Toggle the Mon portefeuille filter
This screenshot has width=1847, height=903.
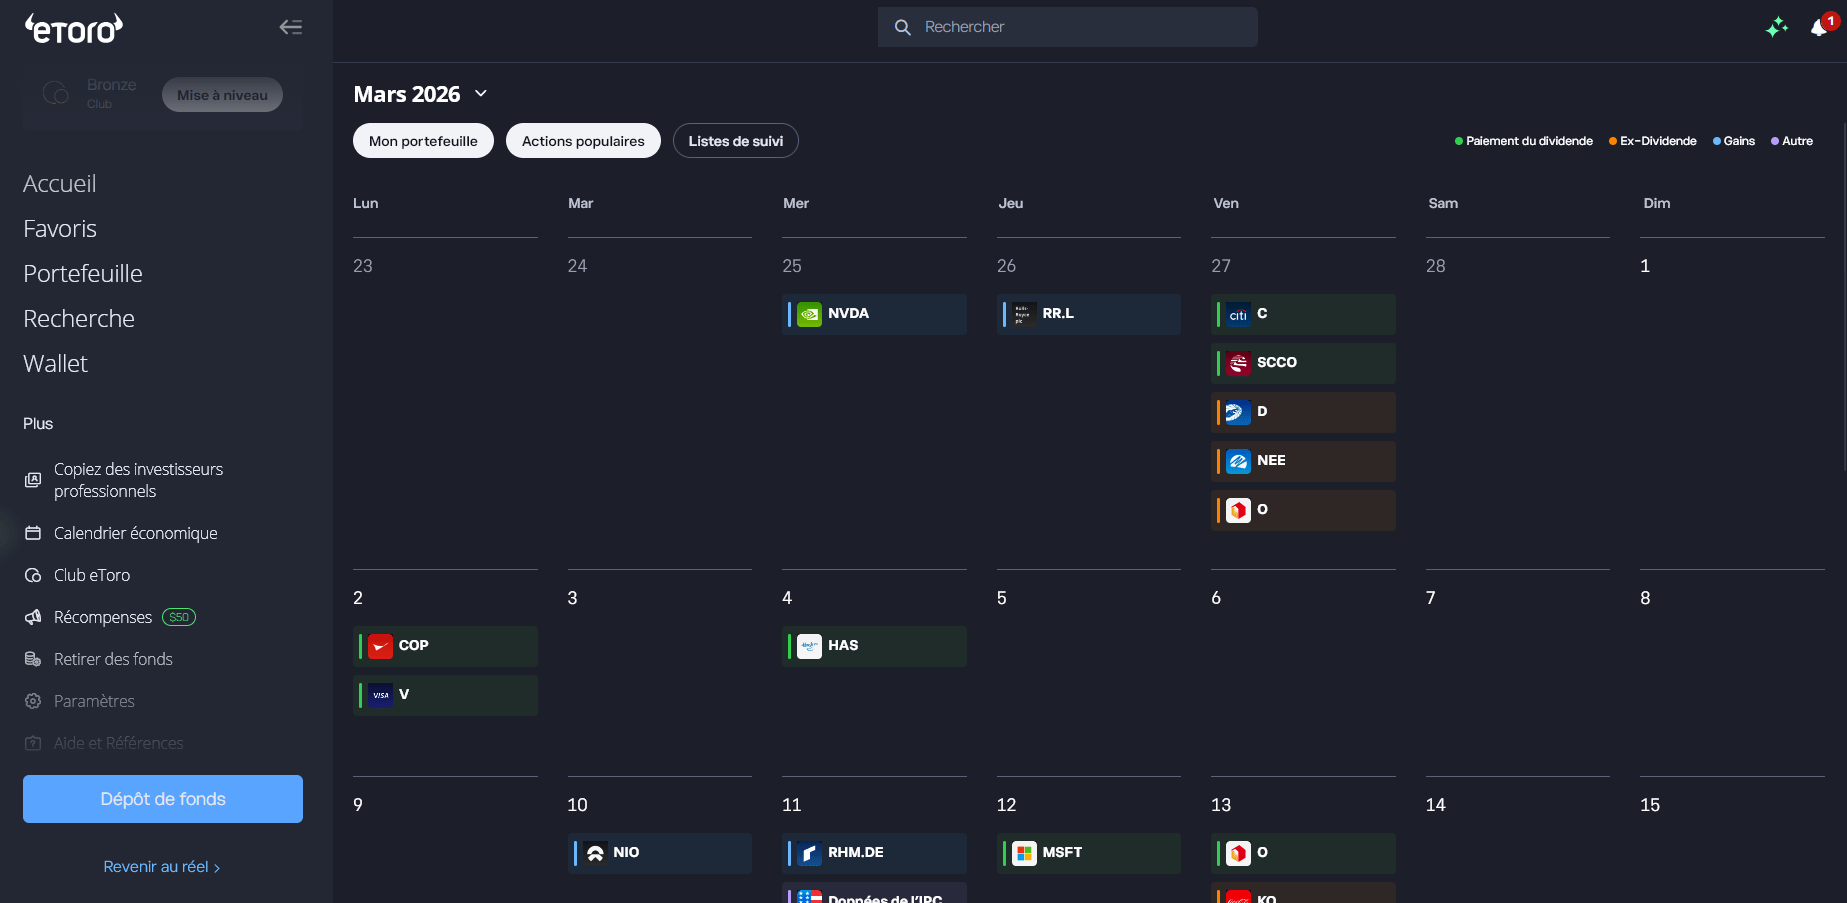click(423, 141)
